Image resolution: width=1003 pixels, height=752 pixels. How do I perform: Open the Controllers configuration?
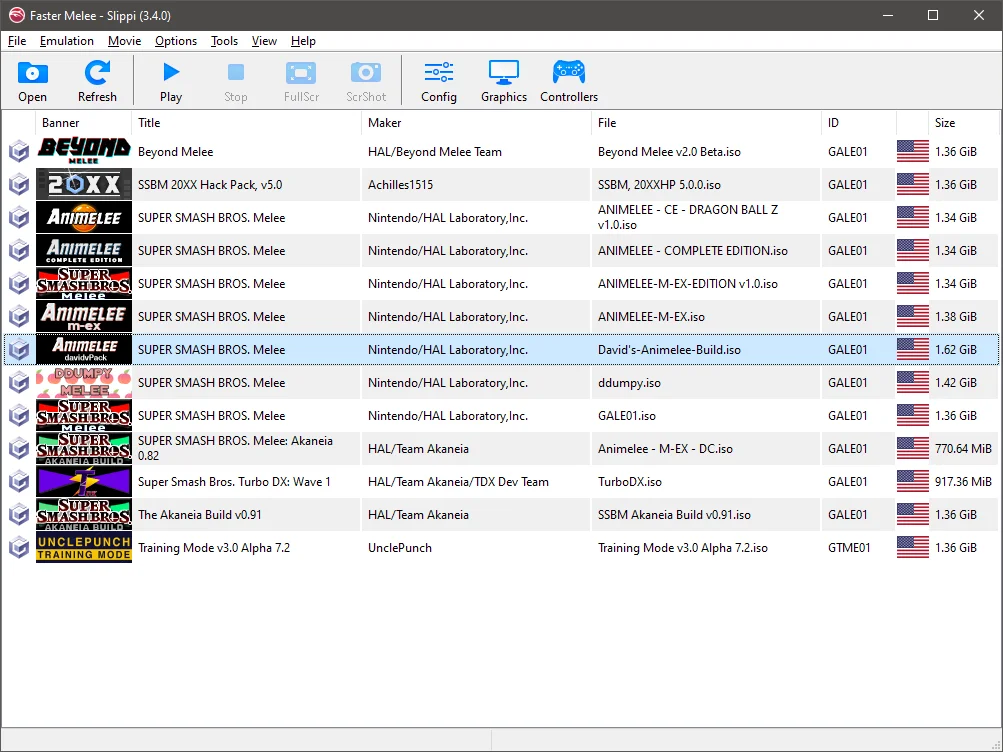568,80
